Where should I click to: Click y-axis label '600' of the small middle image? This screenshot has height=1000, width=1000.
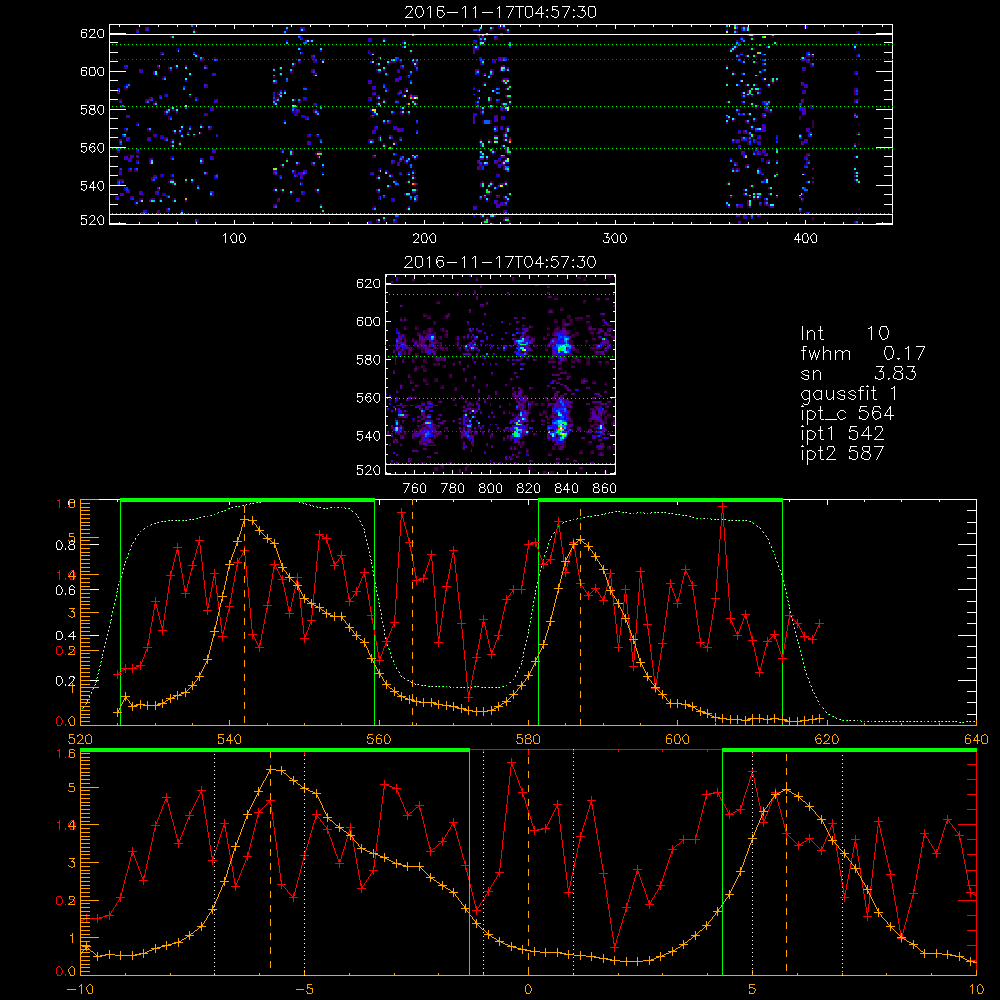(369, 321)
